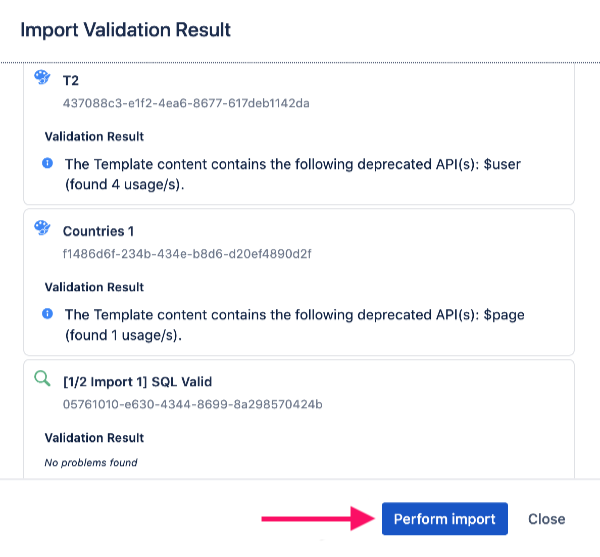This screenshot has height=557, width=600.
Task: Click the Validation Result label under SQL Valid
Action: 94,438
